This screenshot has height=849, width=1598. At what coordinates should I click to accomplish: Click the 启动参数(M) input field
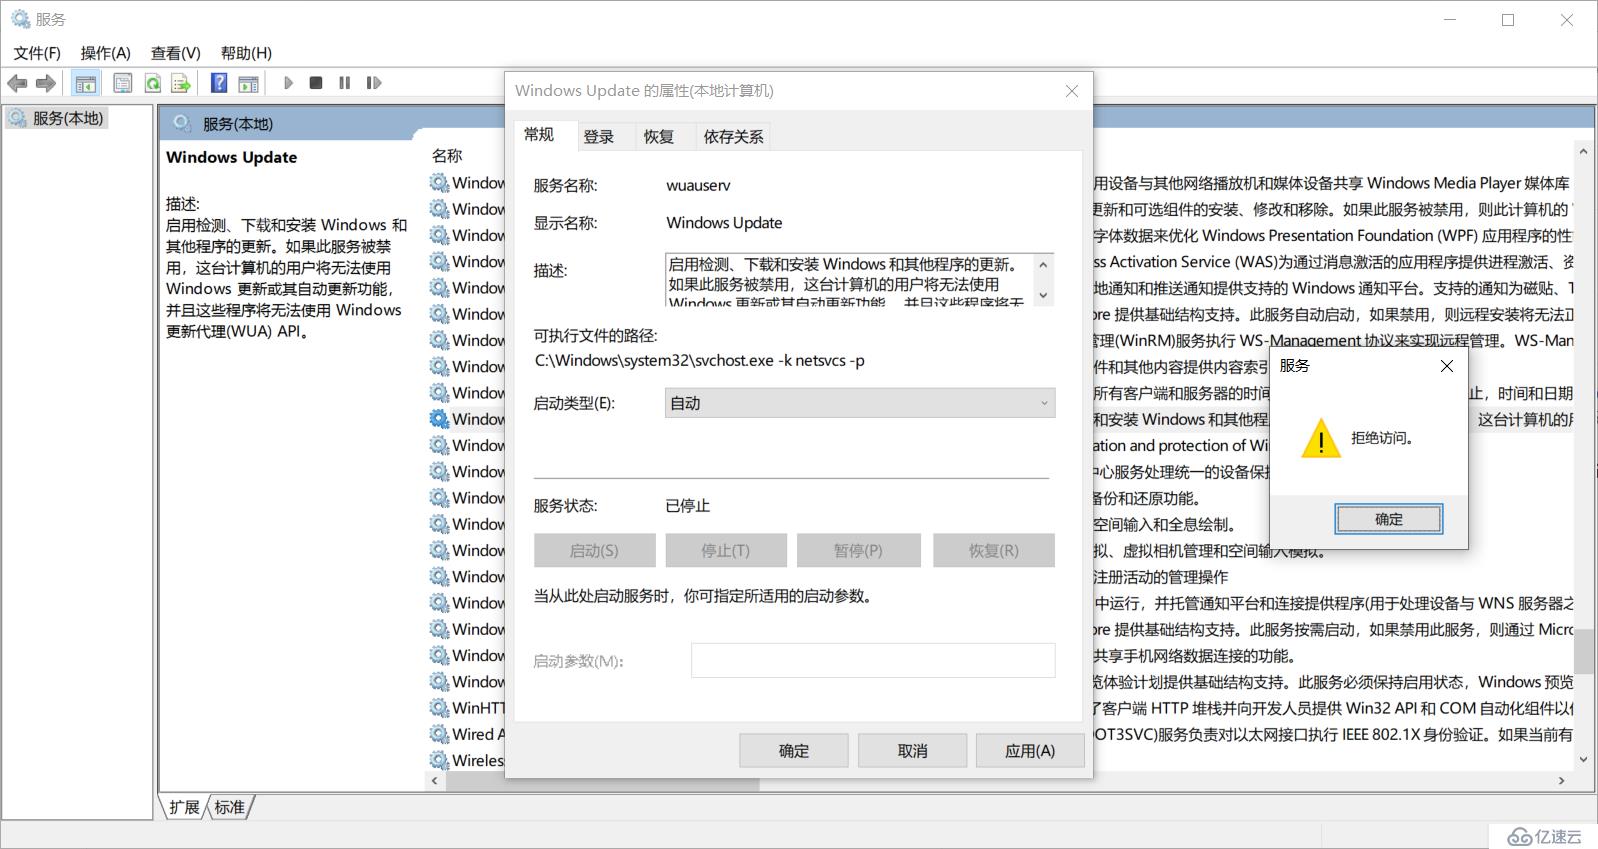[873, 660]
